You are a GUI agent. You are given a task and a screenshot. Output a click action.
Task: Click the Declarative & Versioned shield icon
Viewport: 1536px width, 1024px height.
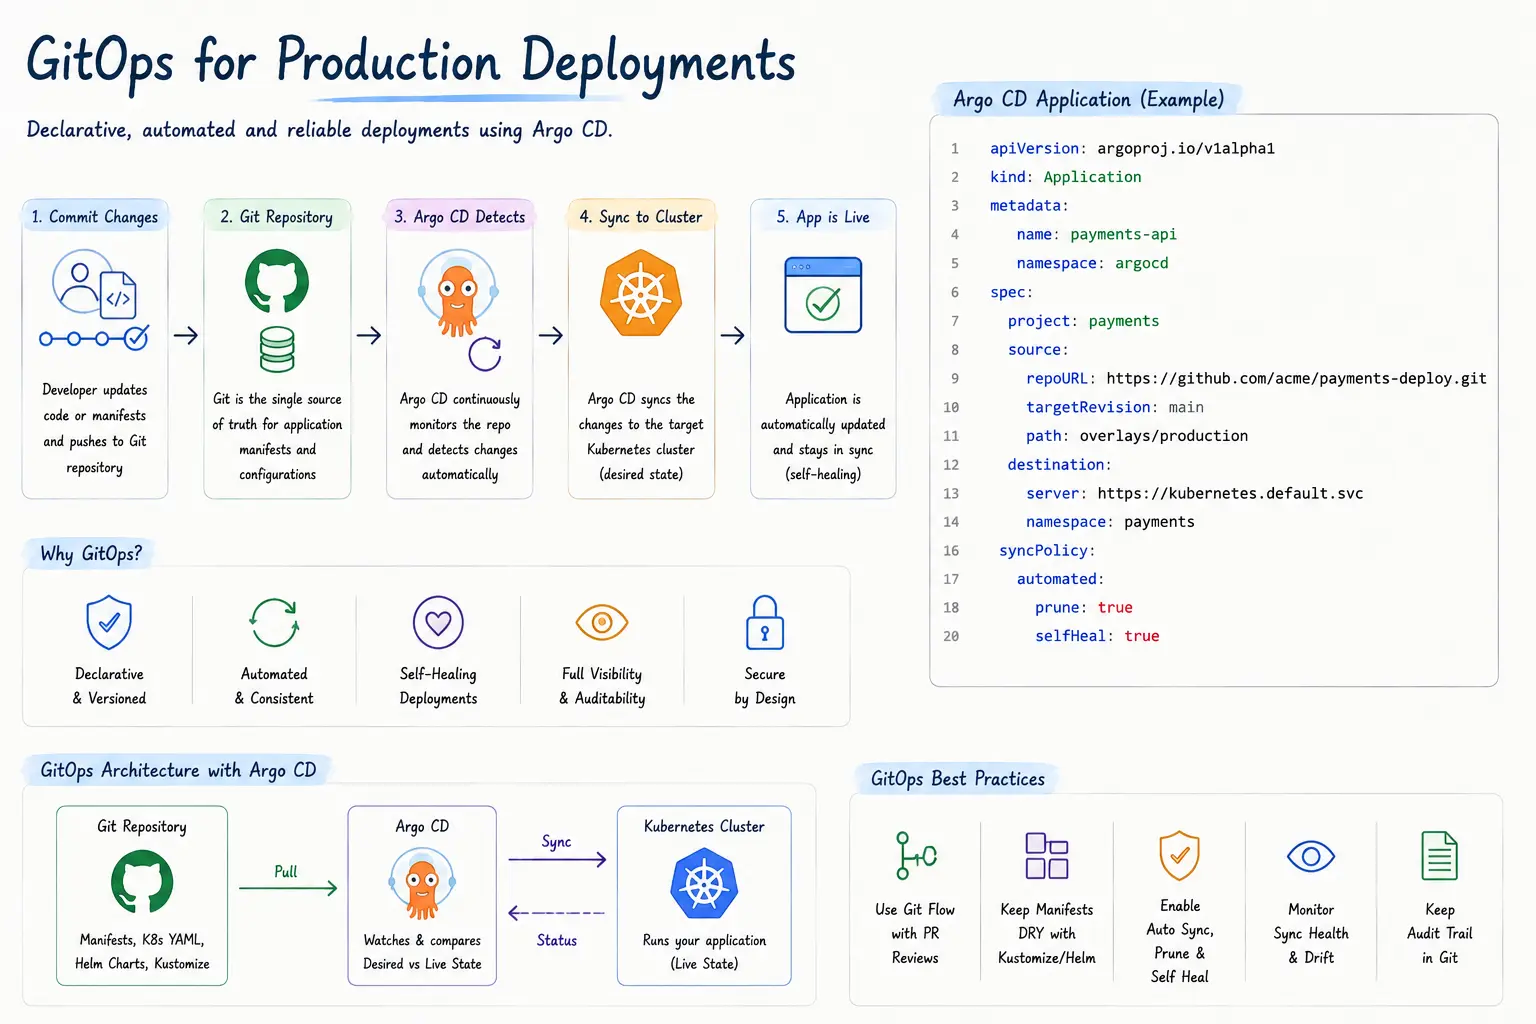[x=109, y=622]
